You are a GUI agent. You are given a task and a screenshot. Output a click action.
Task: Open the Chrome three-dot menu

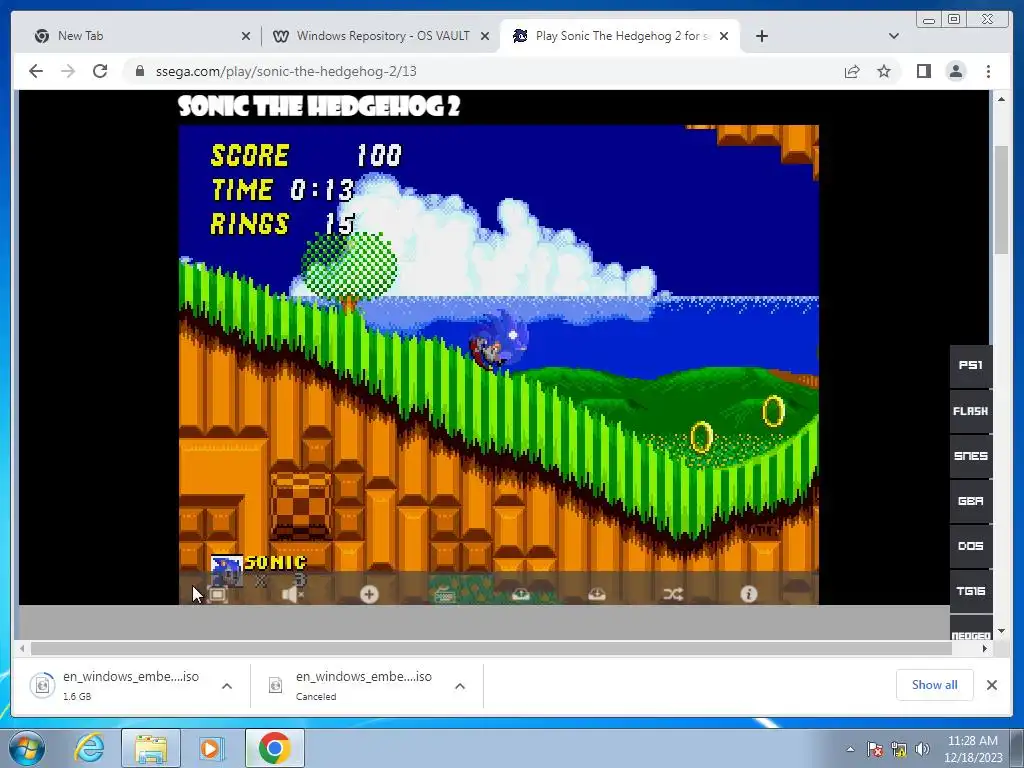[988, 71]
